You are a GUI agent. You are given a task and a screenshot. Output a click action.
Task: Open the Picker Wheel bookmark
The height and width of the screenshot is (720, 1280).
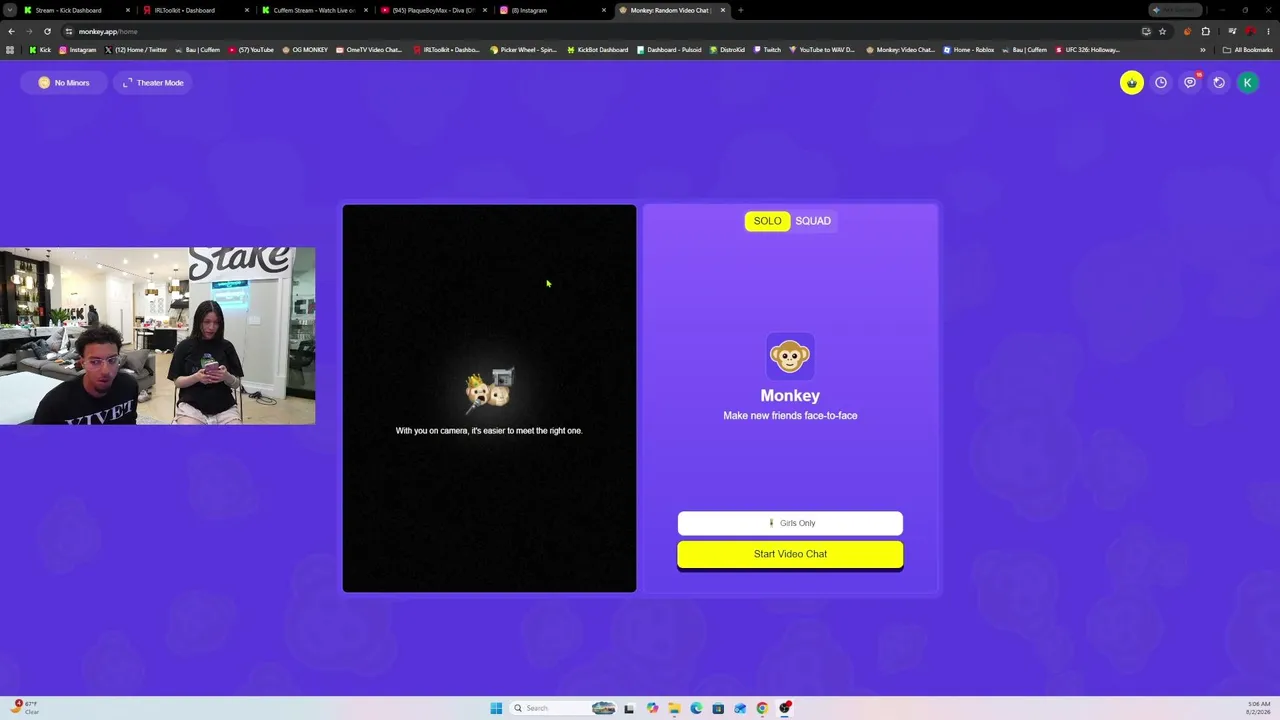coord(523,50)
